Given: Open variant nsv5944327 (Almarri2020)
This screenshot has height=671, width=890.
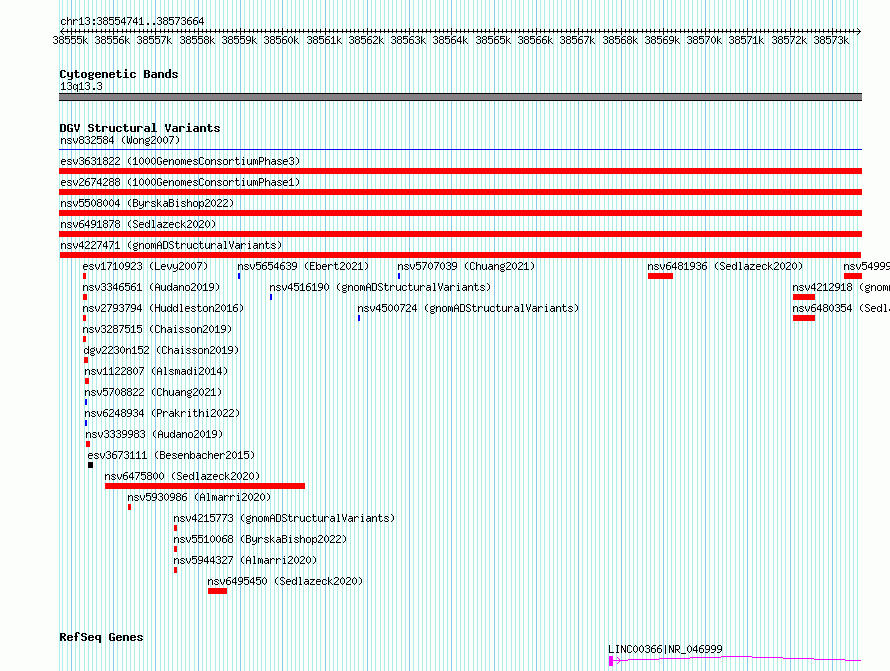Looking at the screenshot, I should (245, 560).
